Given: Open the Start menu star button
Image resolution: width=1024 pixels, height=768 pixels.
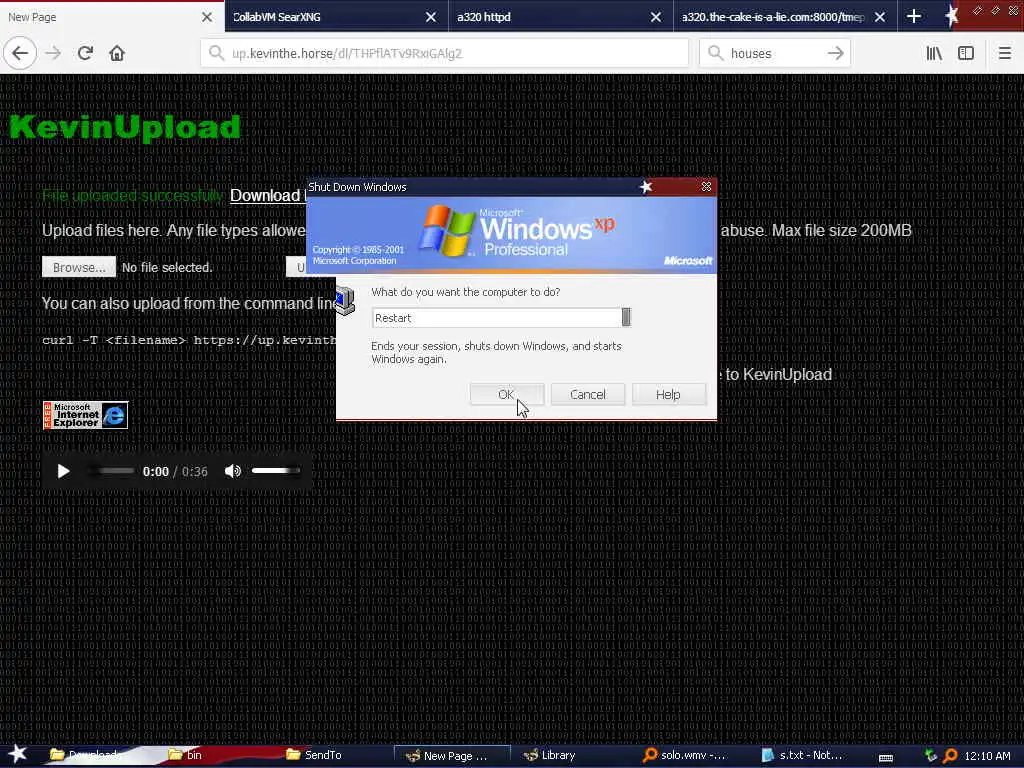Looking at the screenshot, I should click(17, 754).
